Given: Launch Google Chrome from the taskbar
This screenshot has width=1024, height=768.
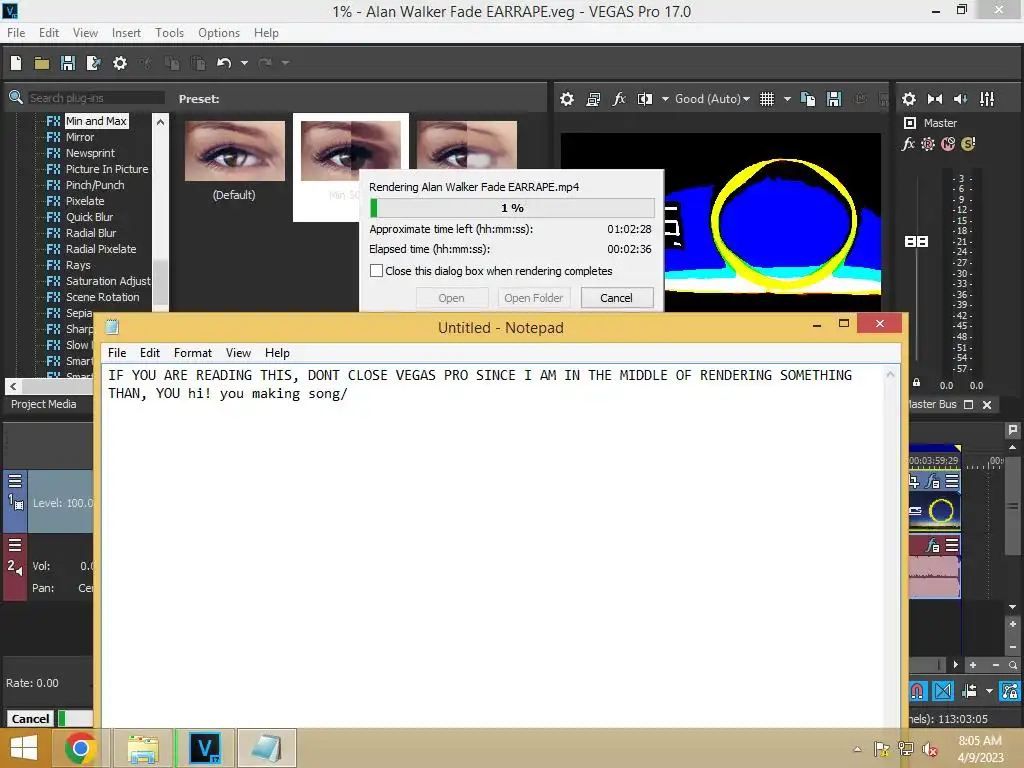Looking at the screenshot, I should (80, 748).
